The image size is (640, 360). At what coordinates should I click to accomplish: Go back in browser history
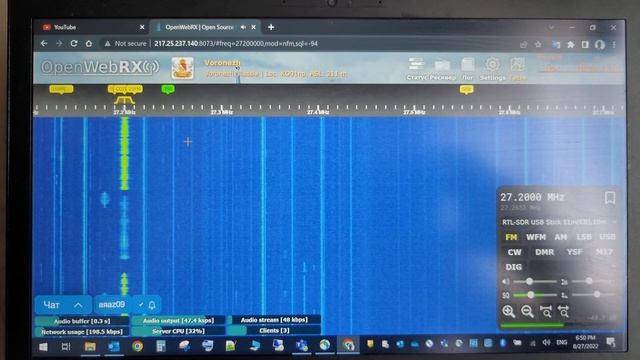coord(44,43)
